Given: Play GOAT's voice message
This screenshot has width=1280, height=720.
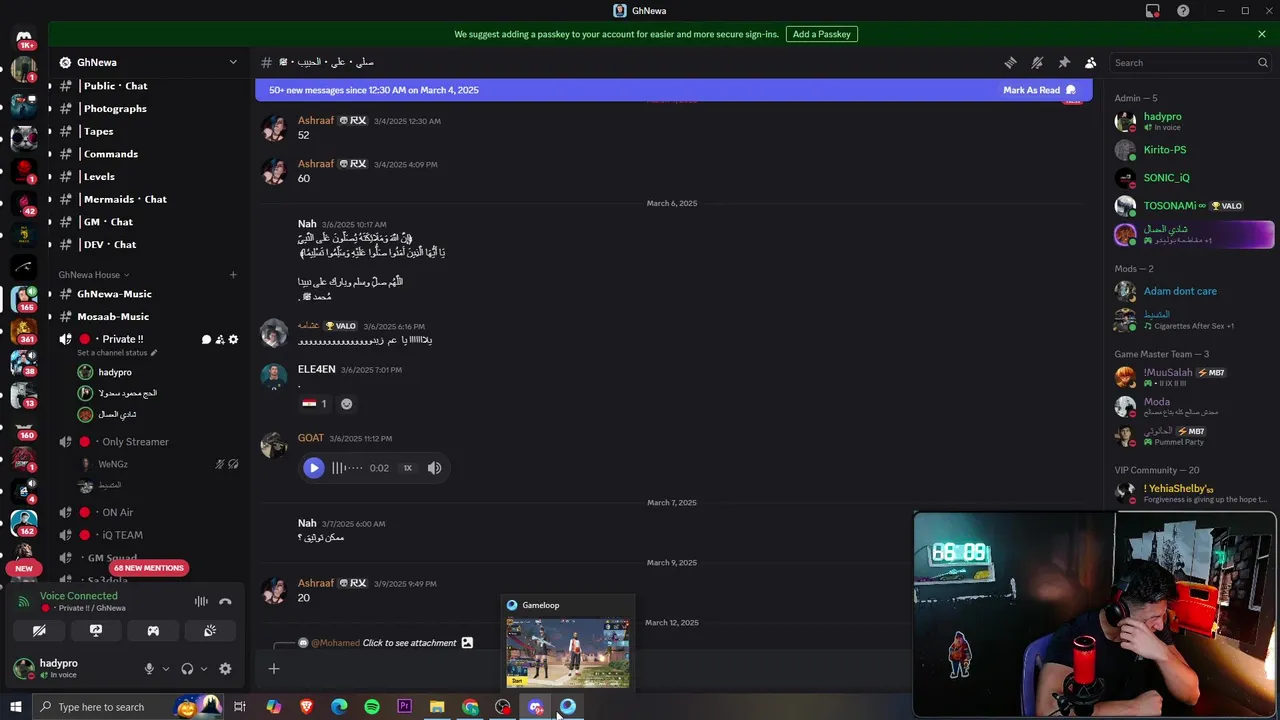Looking at the screenshot, I should click(x=314, y=468).
